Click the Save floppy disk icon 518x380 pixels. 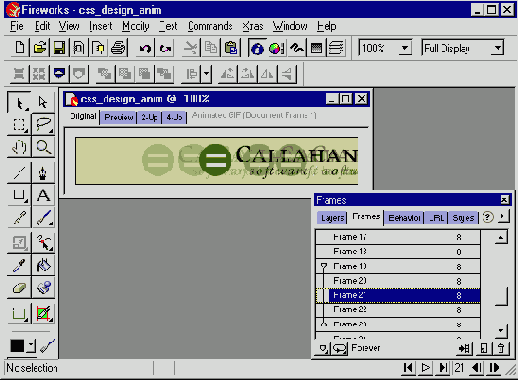pos(59,48)
